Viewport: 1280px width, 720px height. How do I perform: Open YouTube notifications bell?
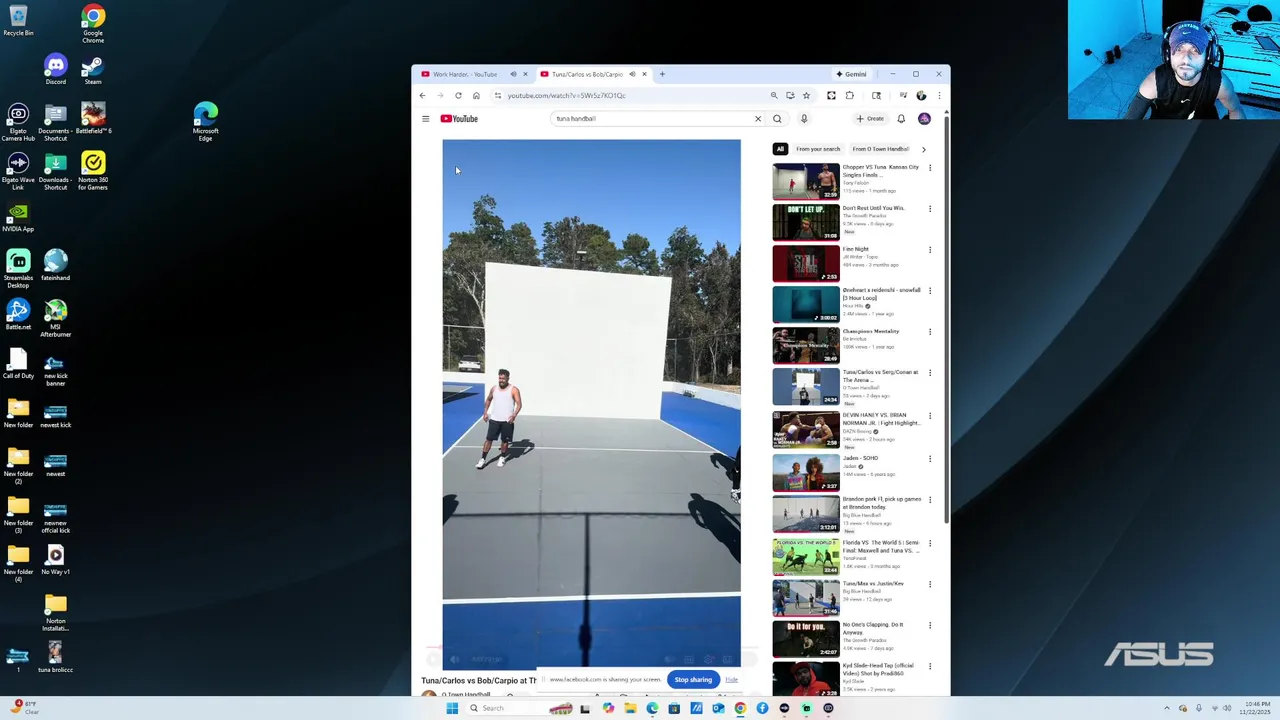(x=901, y=119)
